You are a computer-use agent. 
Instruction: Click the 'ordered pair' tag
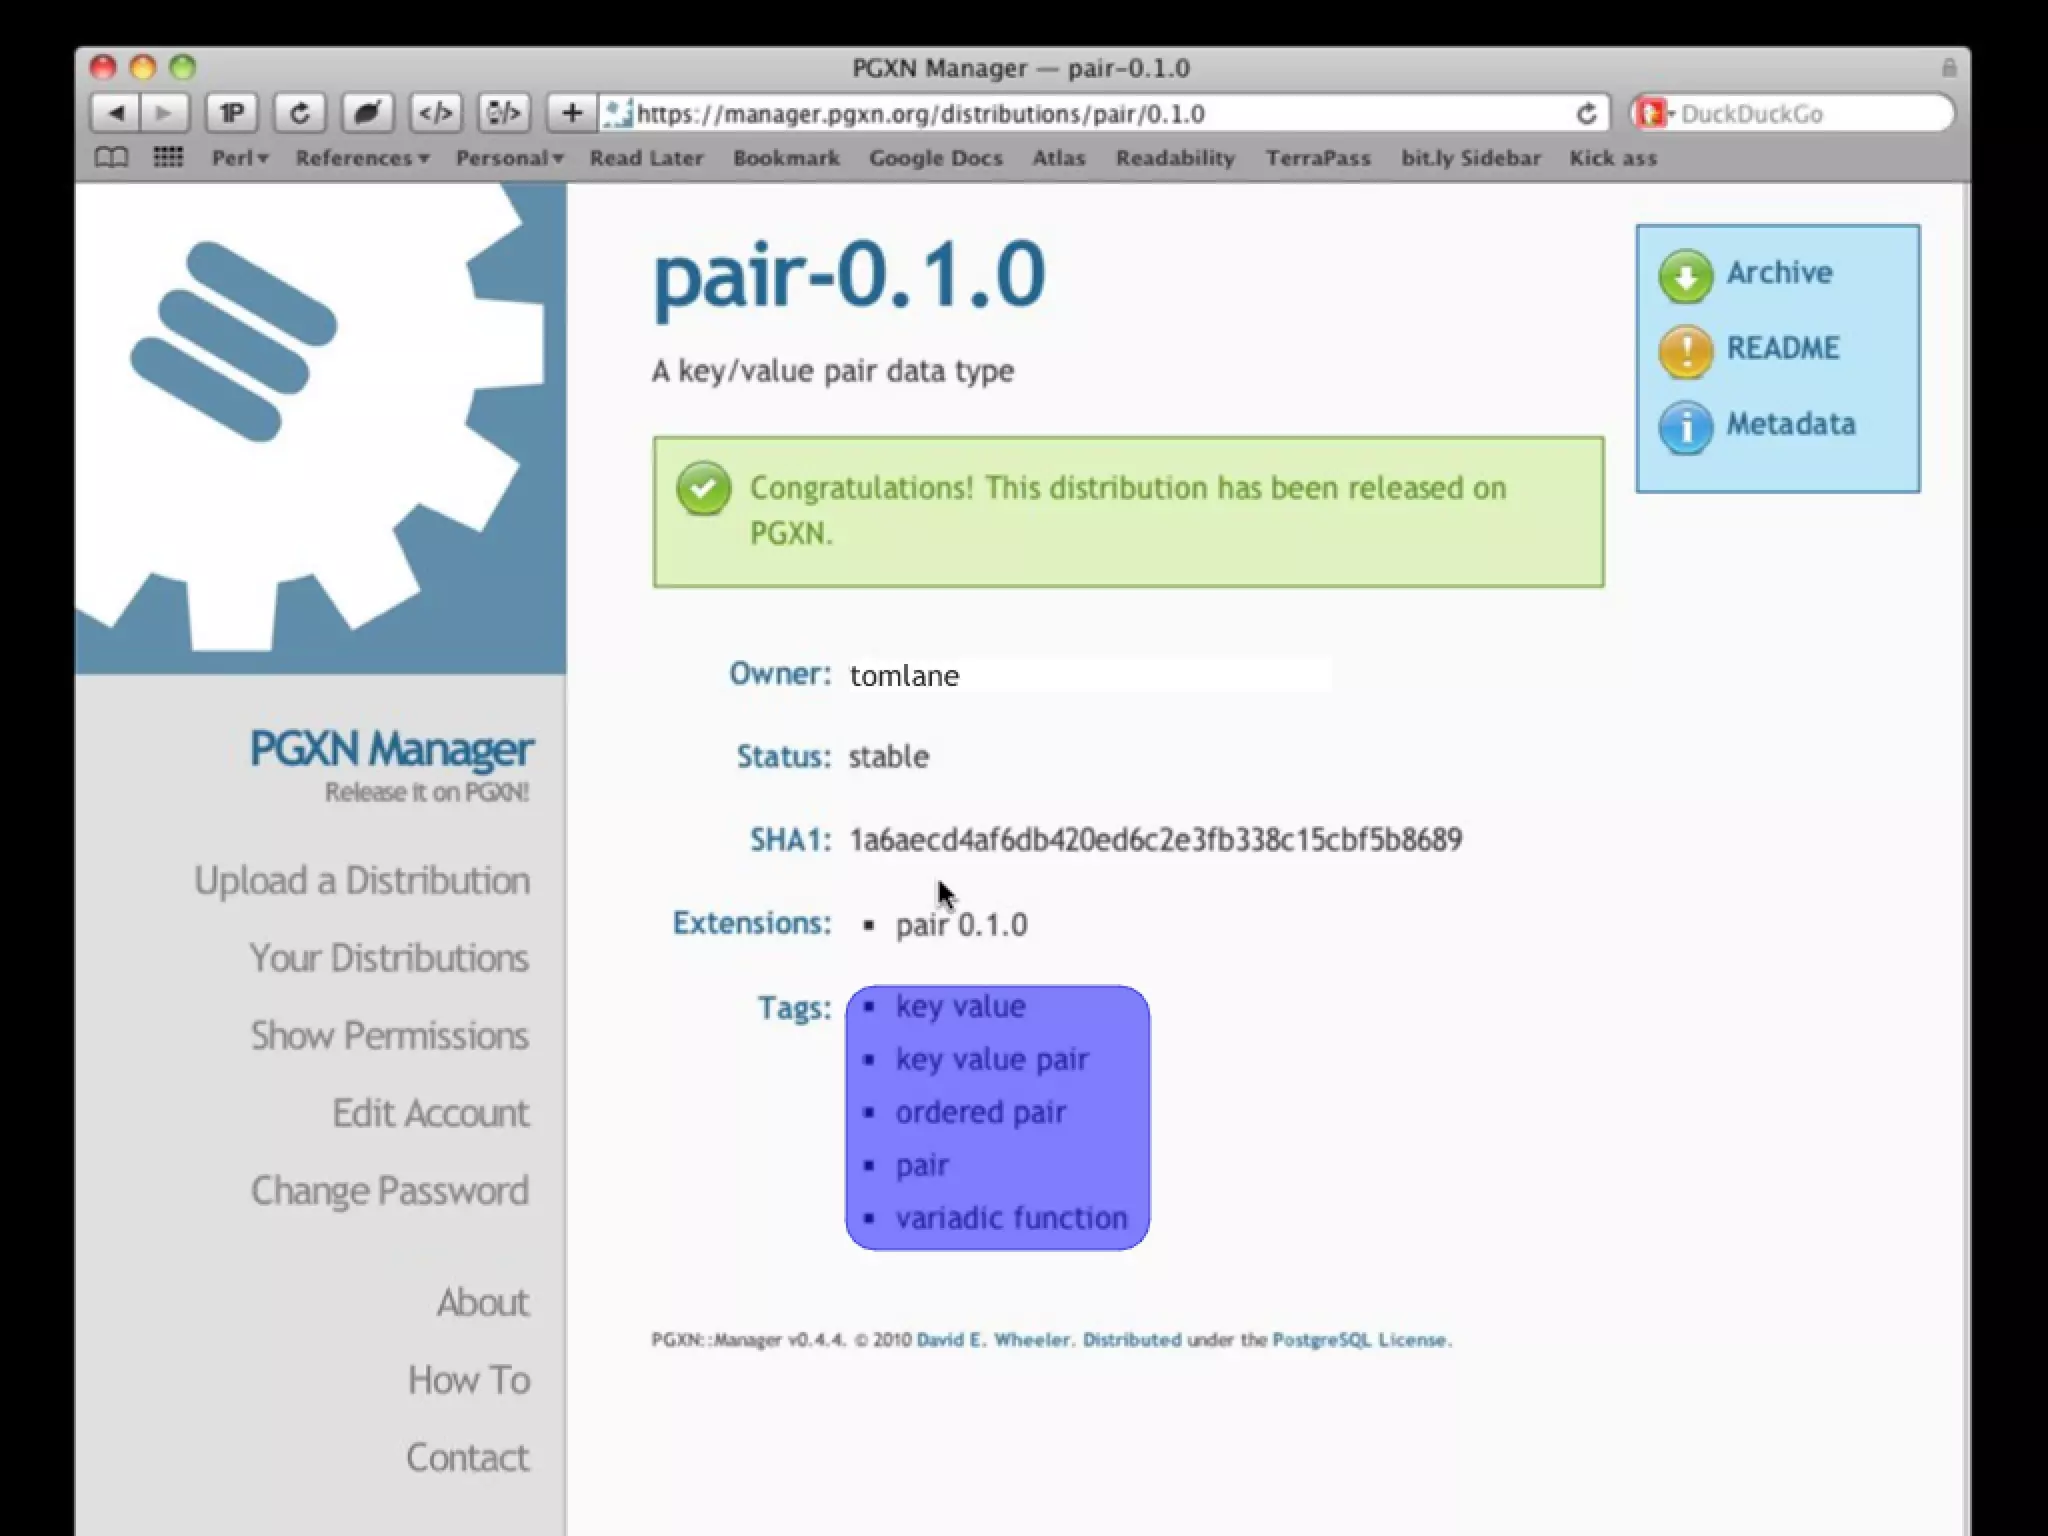(x=981, y=1112)
